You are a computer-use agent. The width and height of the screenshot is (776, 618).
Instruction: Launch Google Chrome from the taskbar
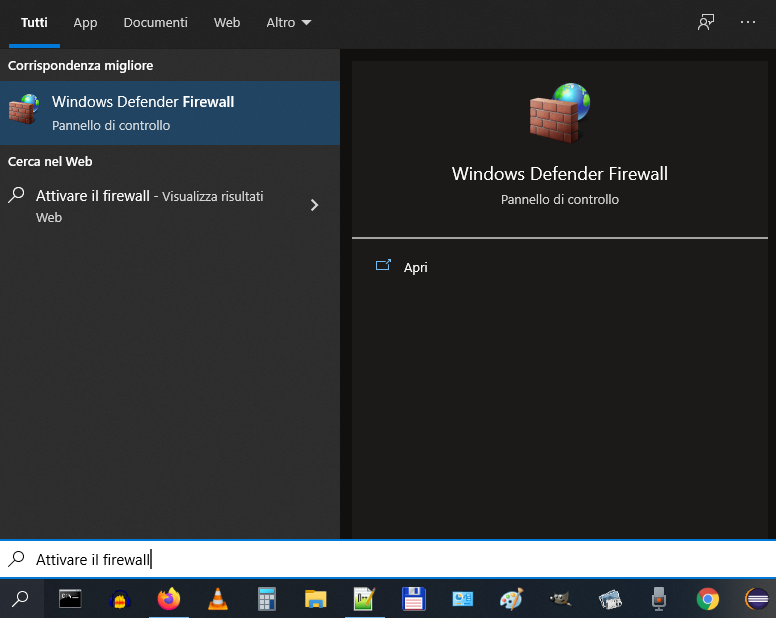pyautogui.click(x=708, y=599)
